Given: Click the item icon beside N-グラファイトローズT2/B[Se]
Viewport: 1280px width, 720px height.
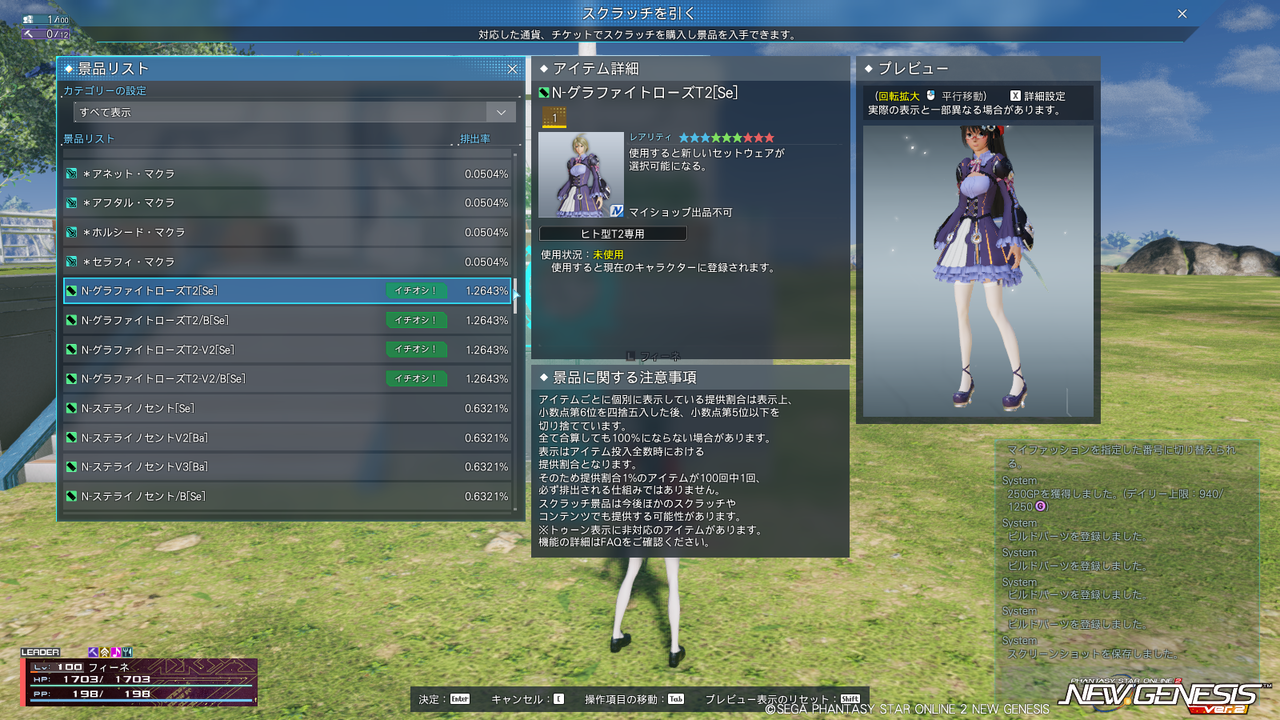Looking at the screenshot, I should [72, 320].
